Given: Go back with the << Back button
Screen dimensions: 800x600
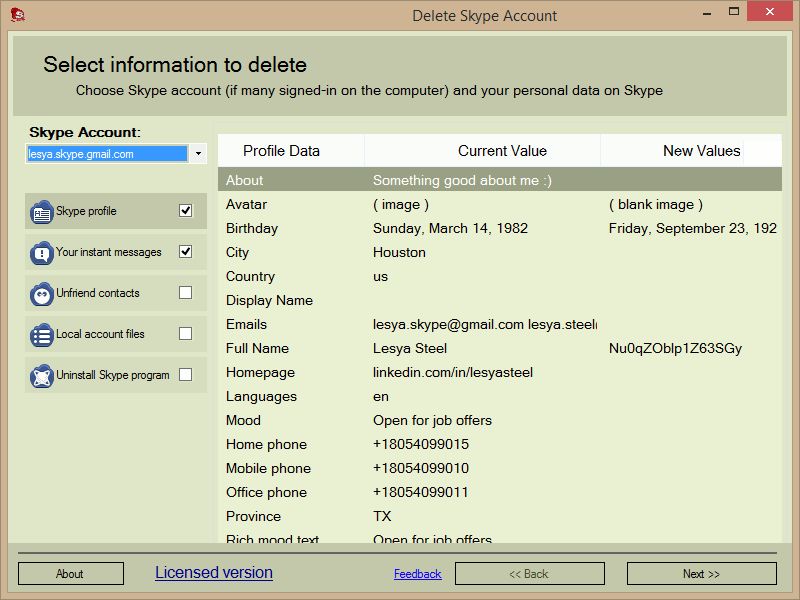Looking at the screenshot, I should point(530,574).
